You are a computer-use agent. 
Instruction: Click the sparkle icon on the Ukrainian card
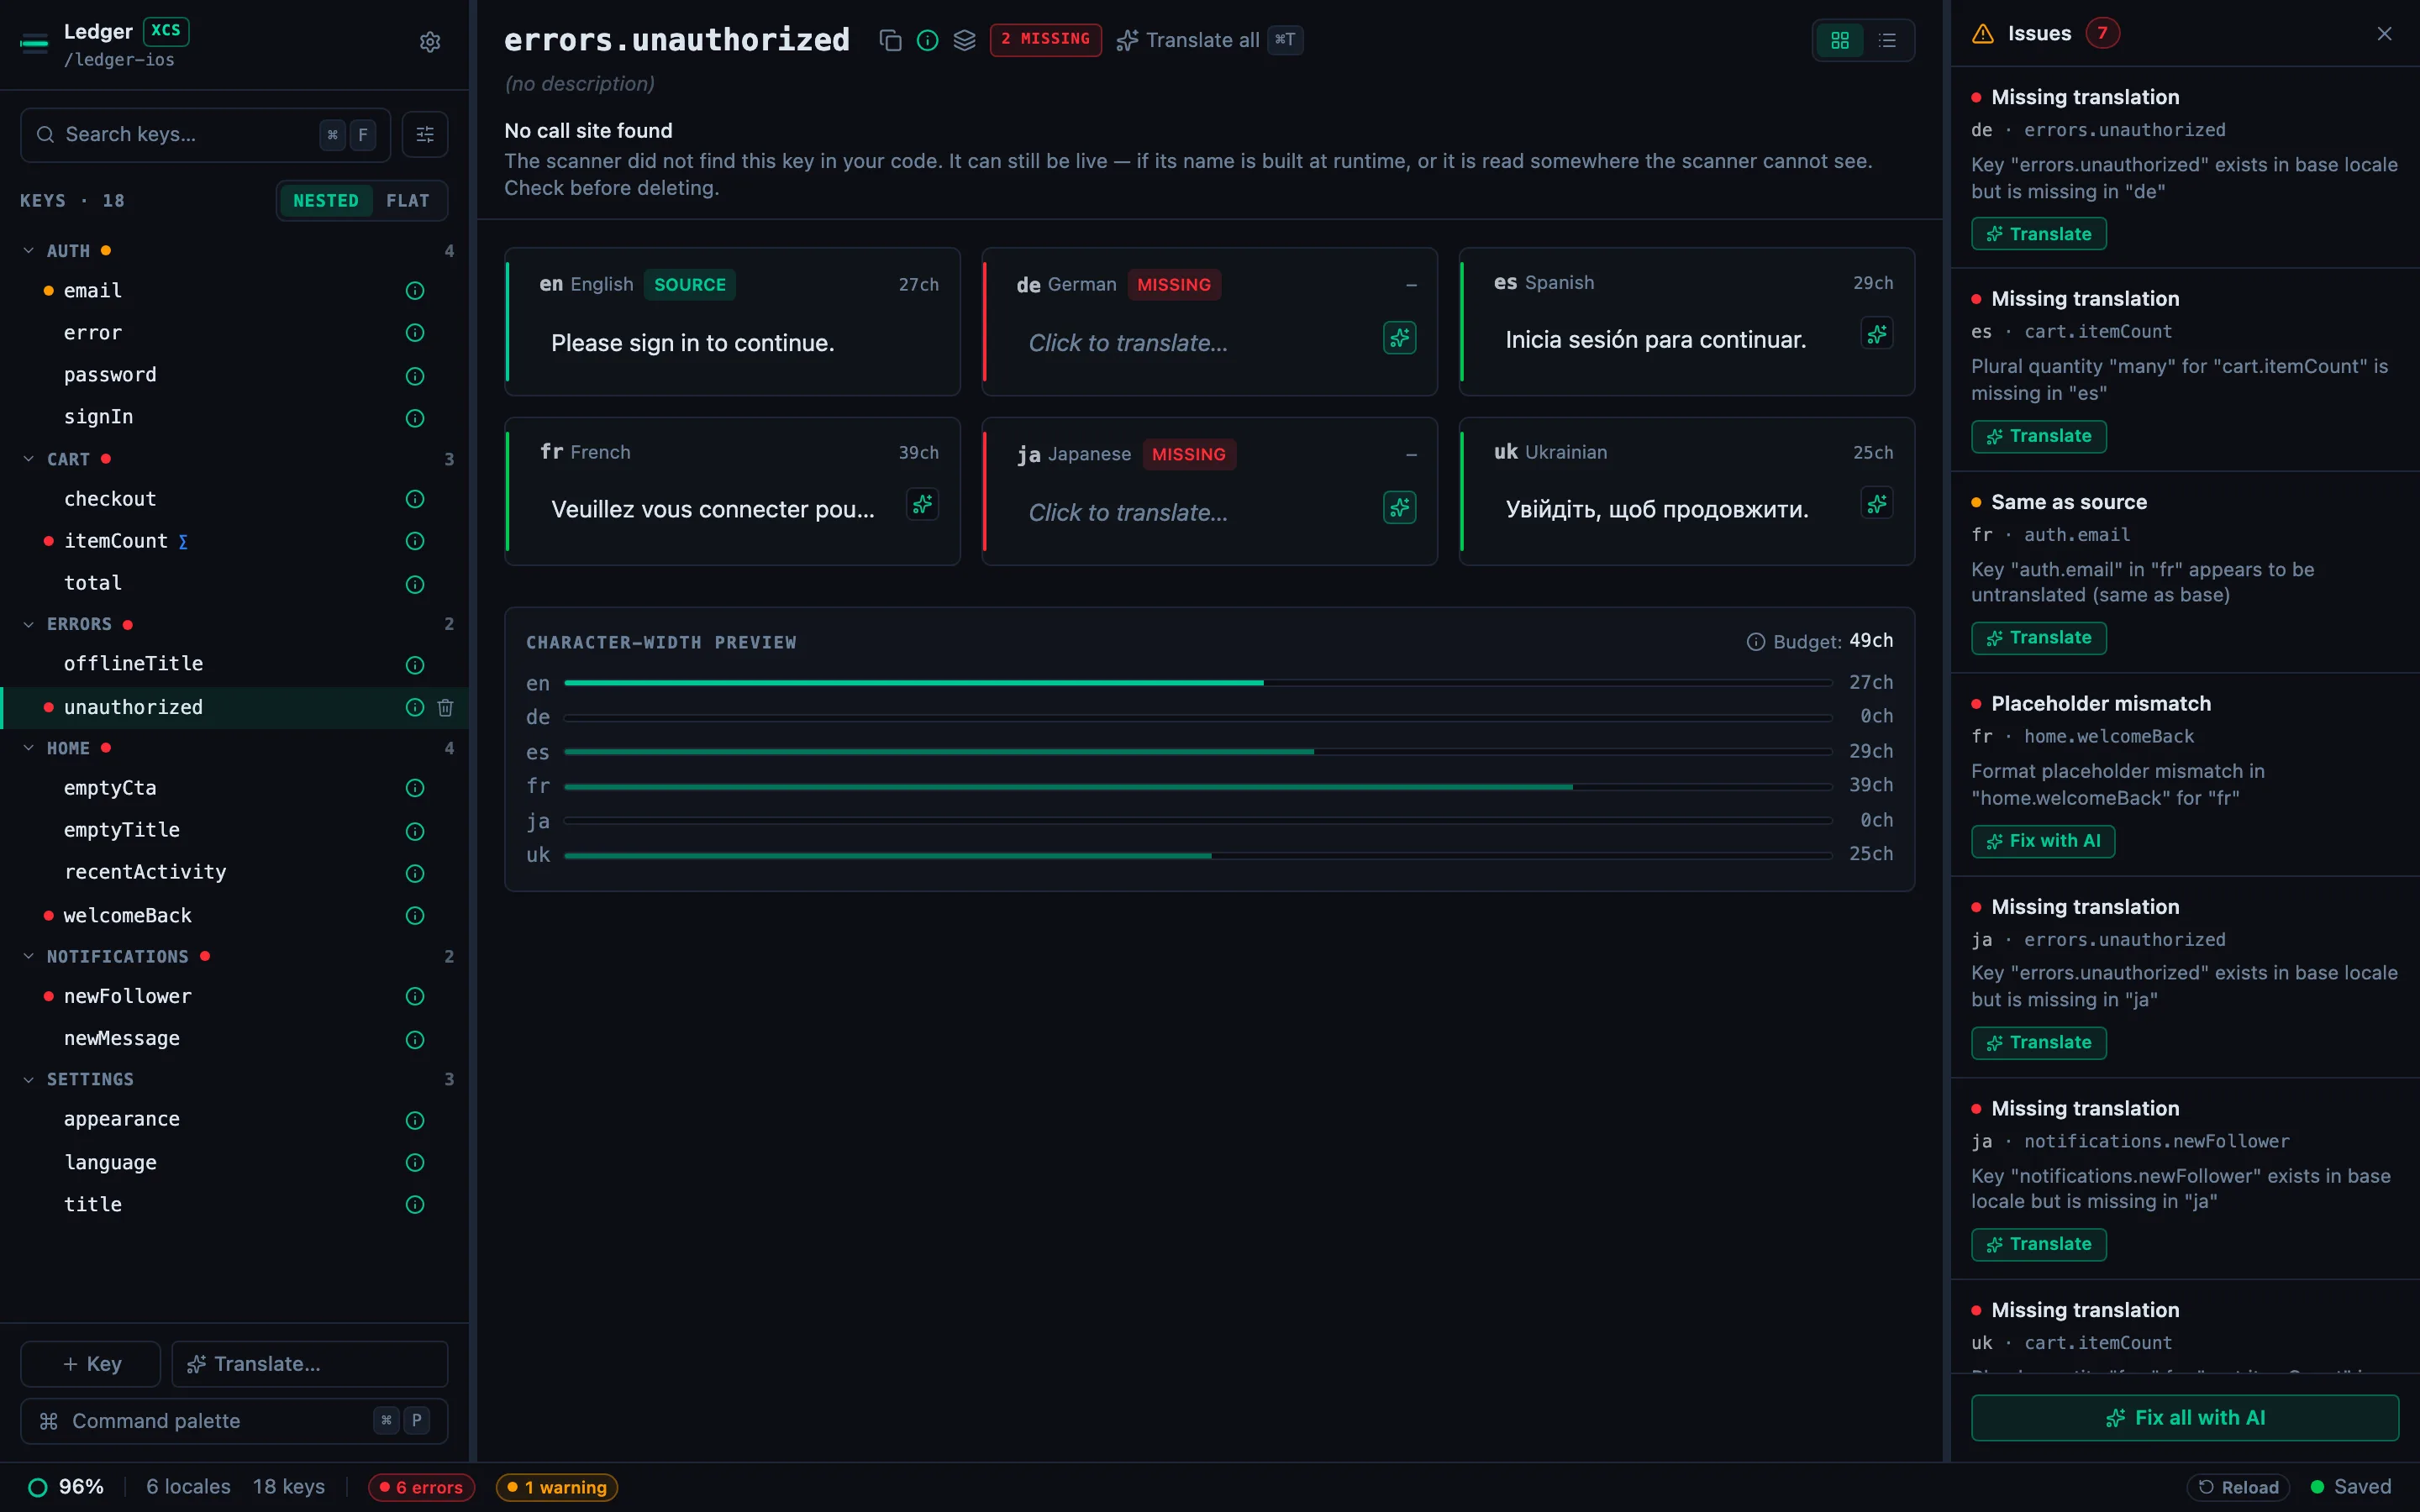click(x=1876, y=504)
